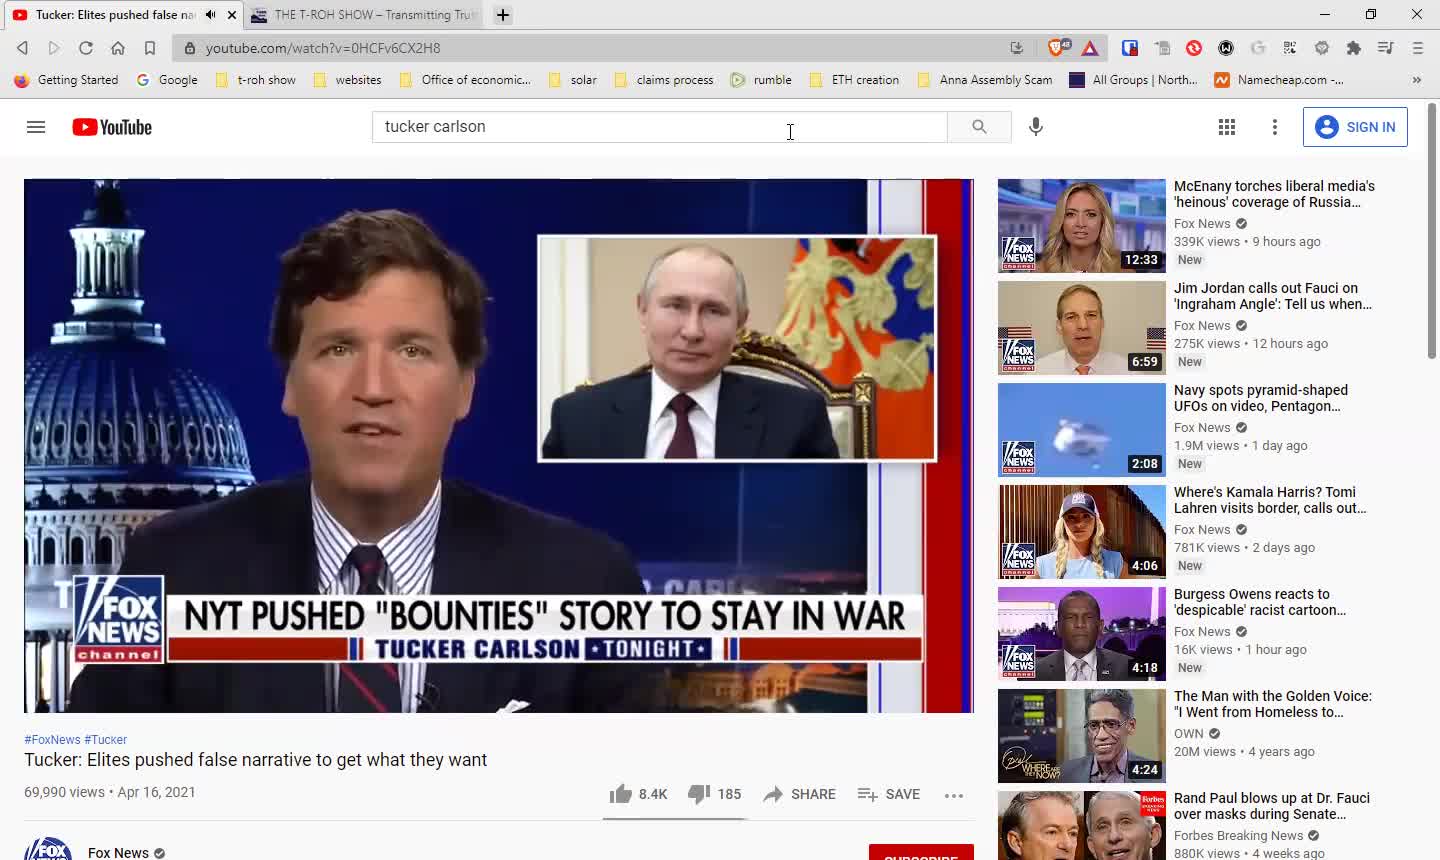
Task: Reload the current page
Action: coord(86,48)
